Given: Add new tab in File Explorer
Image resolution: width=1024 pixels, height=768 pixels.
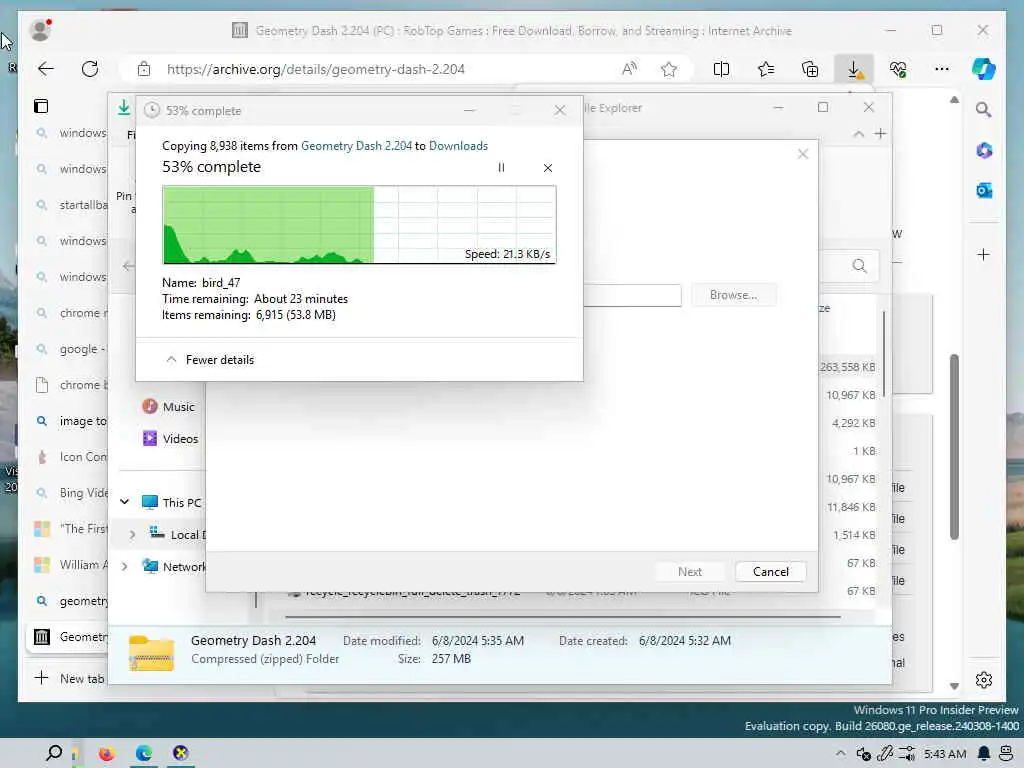Looking at the screenshot, I should (x=880, y=134).
